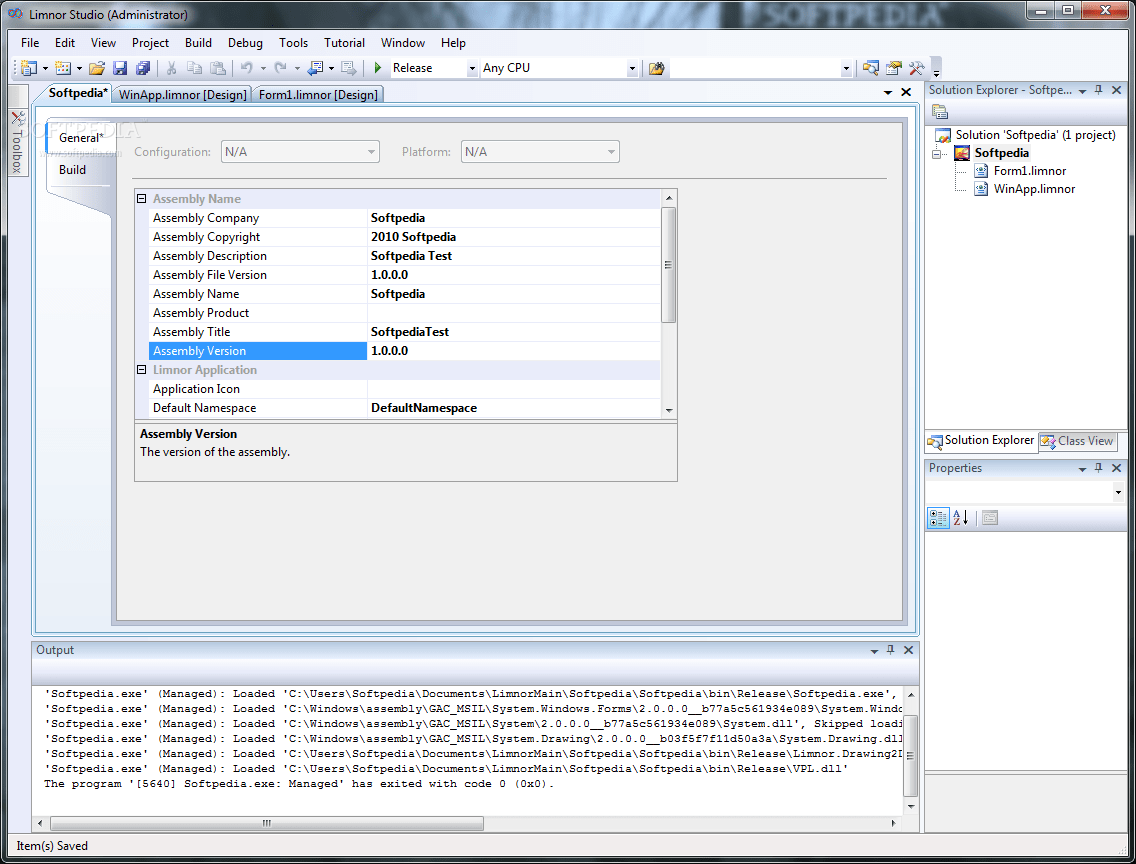The width and height of the screenshot is (1136, 864).
Task: Click the Cut scissors icon
Action: click(x=172, y=68)
